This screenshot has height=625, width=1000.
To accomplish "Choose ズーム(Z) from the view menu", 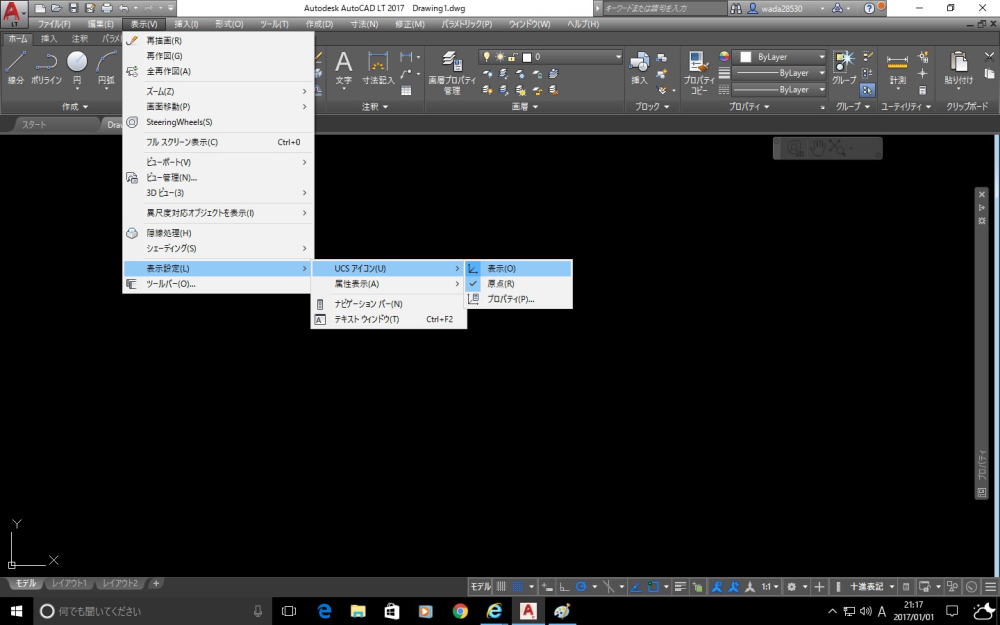I will tap(217, 91).
